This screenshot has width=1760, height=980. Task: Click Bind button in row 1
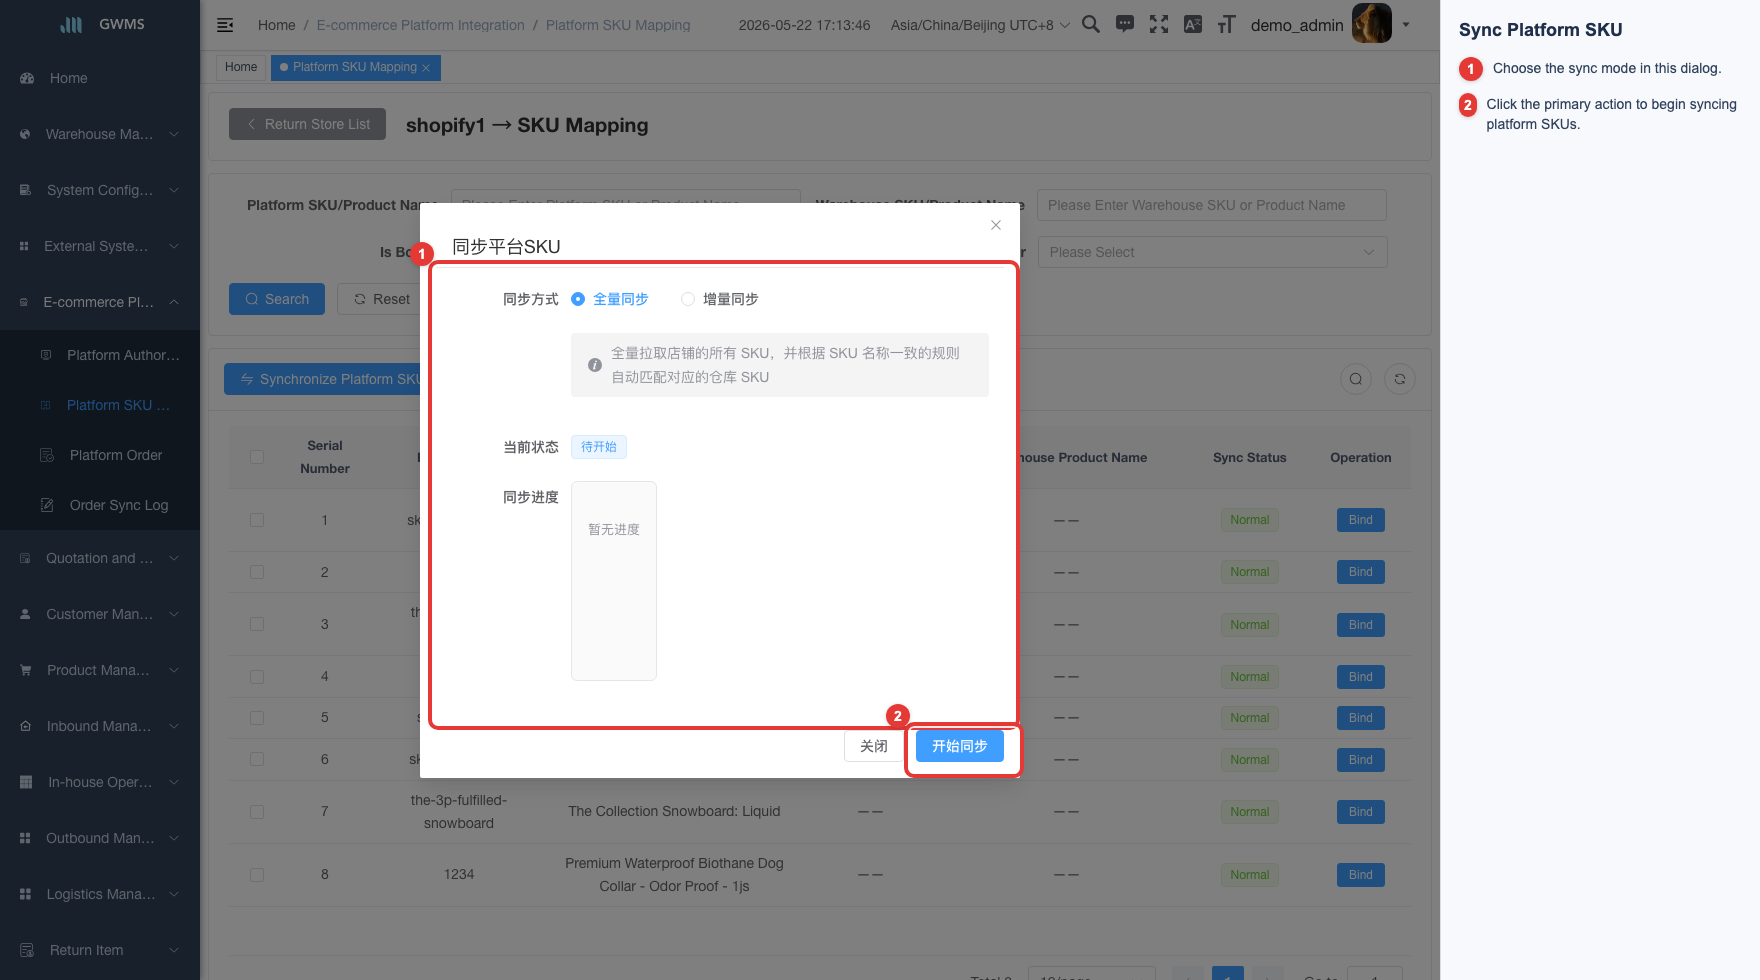[x=1361, y=520]
